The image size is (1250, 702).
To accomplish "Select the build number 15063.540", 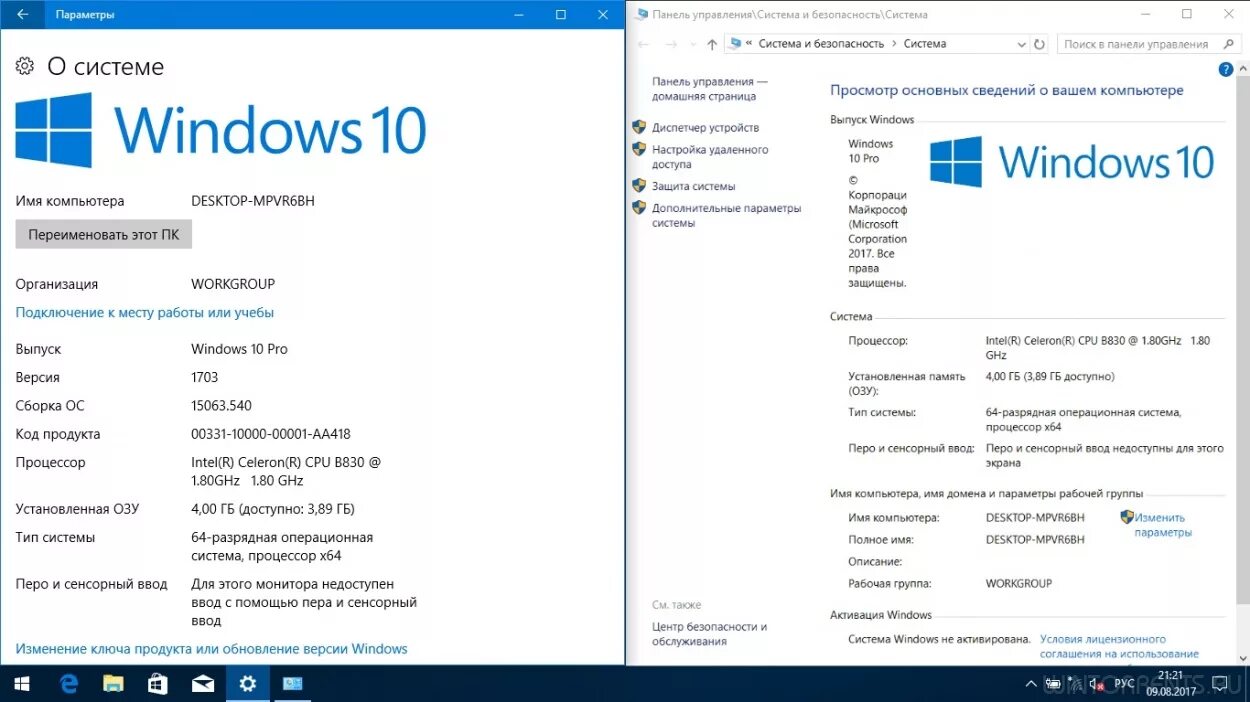I will tap(221, 406).
